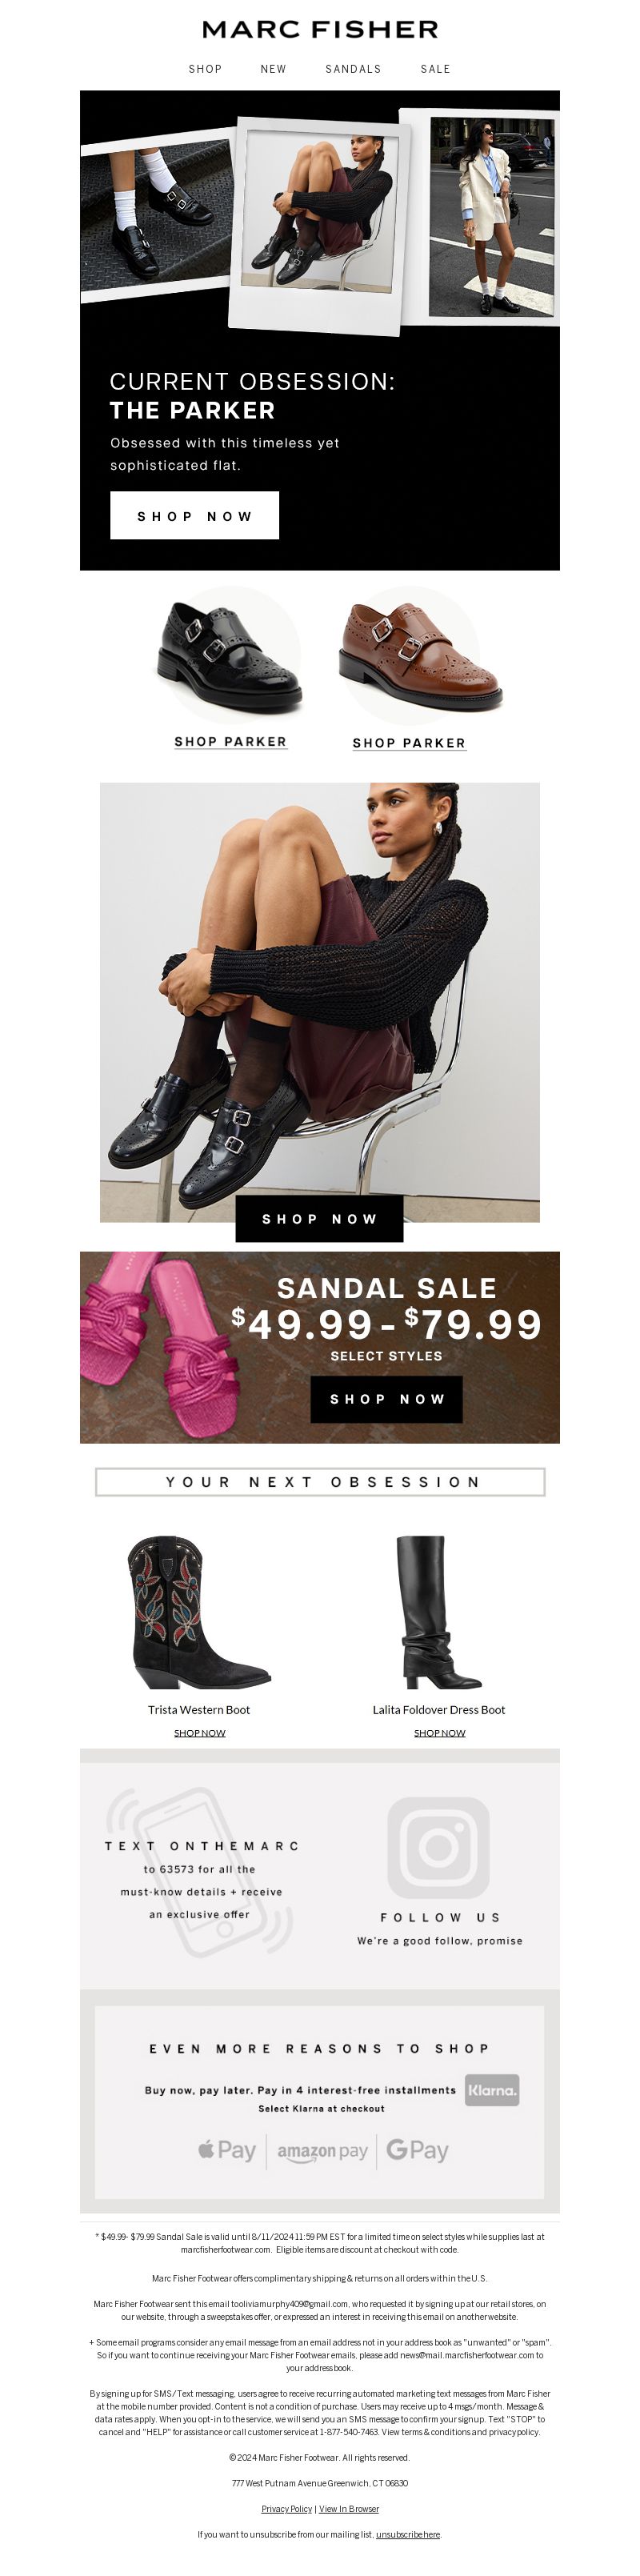Click Shop Parker under black shoe
This screenshot has height=2576, width=640.
coord(230,741)
